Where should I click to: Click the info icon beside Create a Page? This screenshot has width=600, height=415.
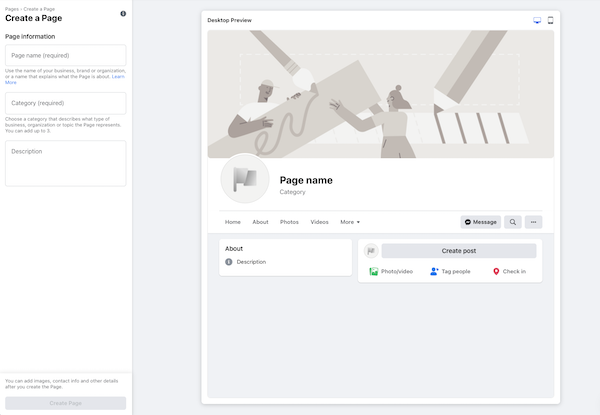(x=123, y=14)
